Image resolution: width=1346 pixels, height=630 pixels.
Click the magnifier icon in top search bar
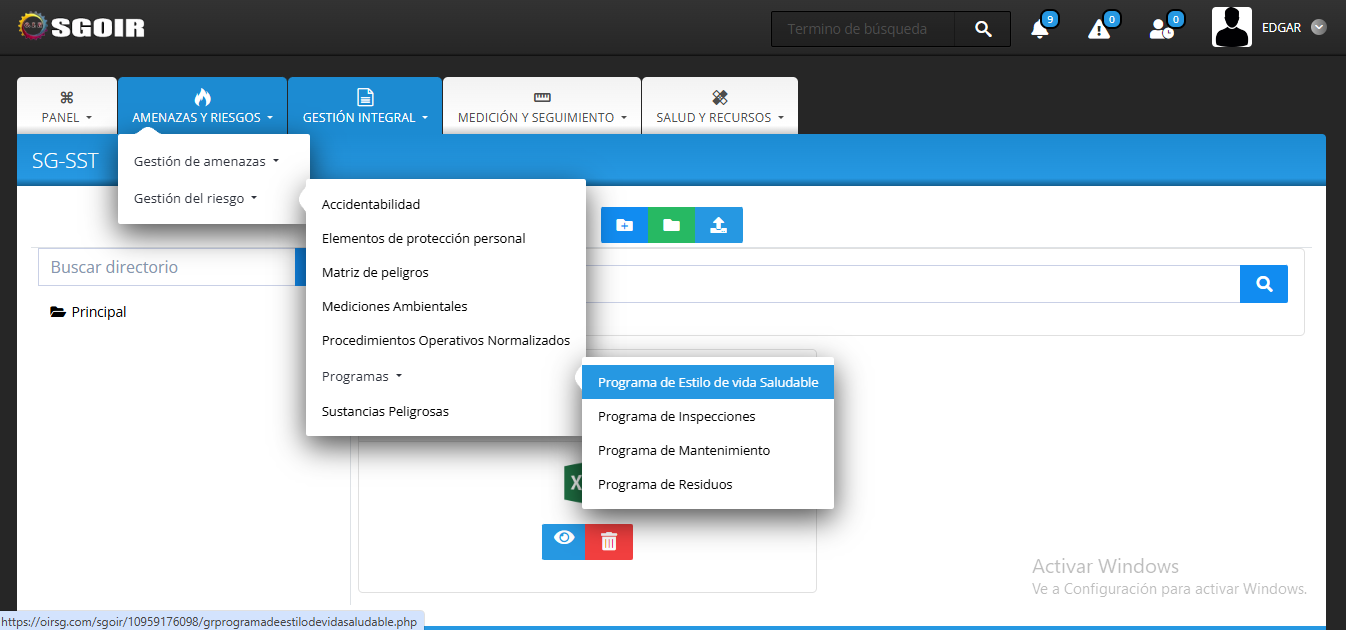coord(983,29)
